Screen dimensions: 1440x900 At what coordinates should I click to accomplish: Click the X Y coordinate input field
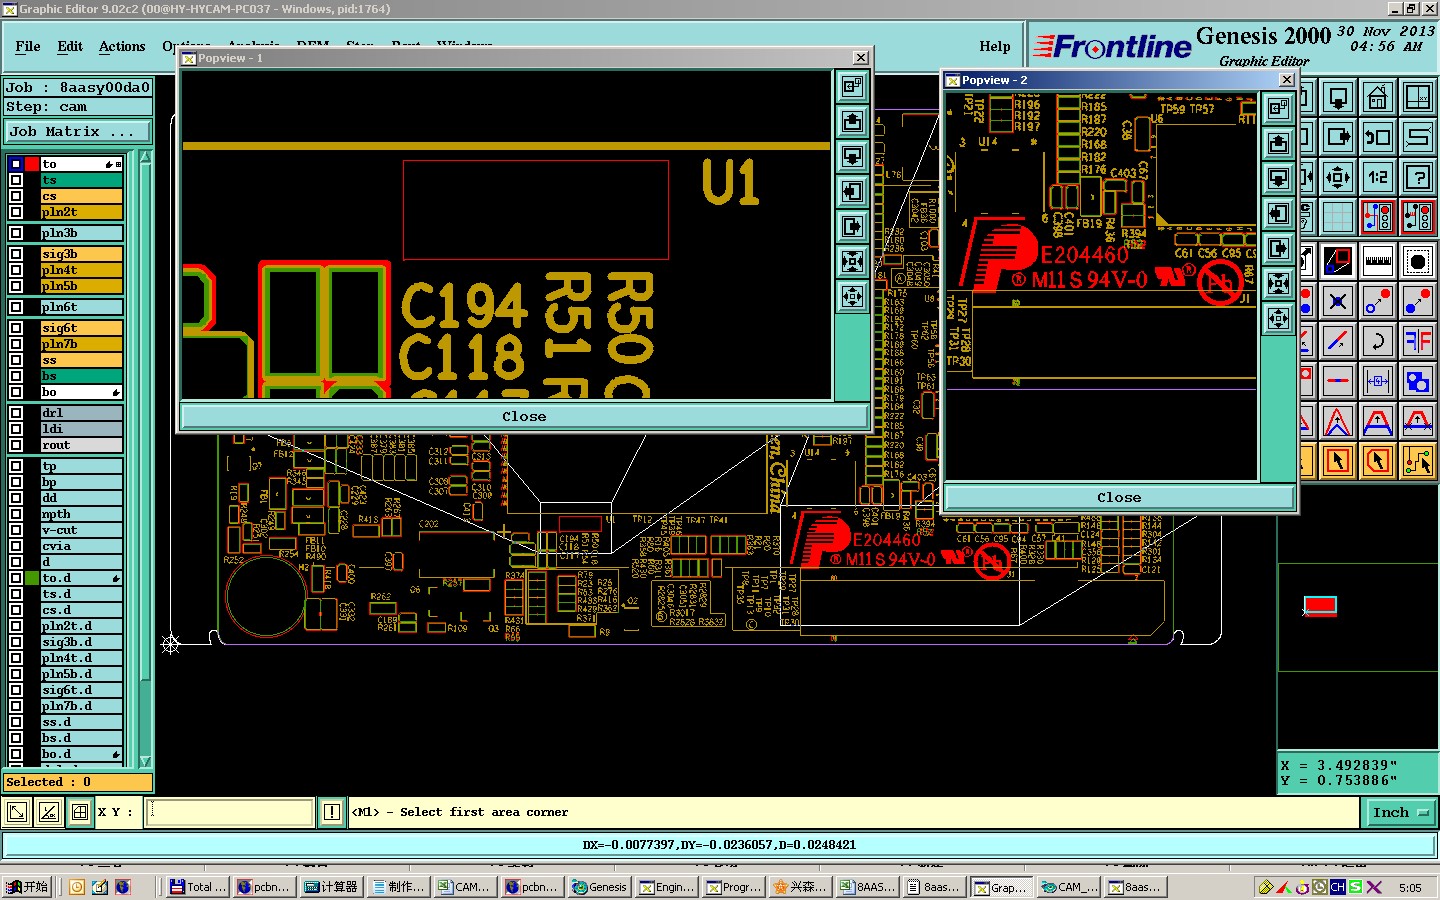[x=230, y=812]
